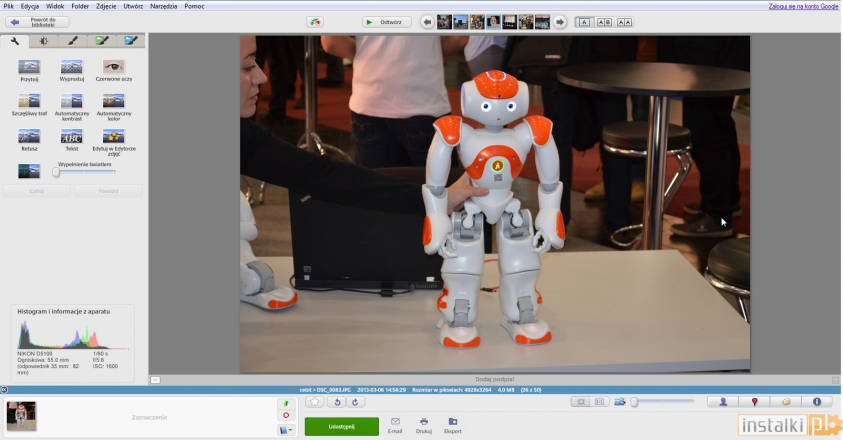Screen dimensions: 843x440
Task: Collapse the caption bar below the photo
Action: click(x=155, y=380)
